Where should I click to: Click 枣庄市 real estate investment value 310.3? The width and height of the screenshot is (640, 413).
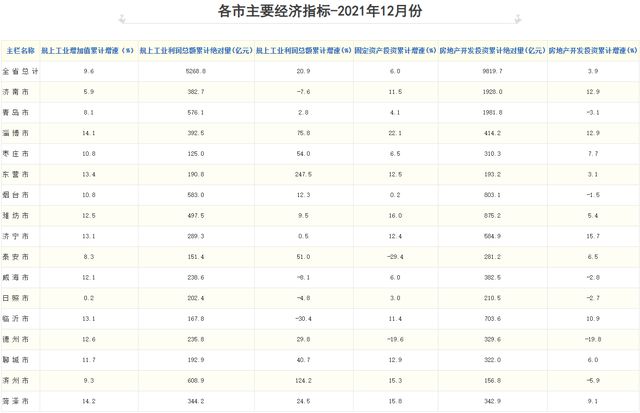(x=492, y=154)
